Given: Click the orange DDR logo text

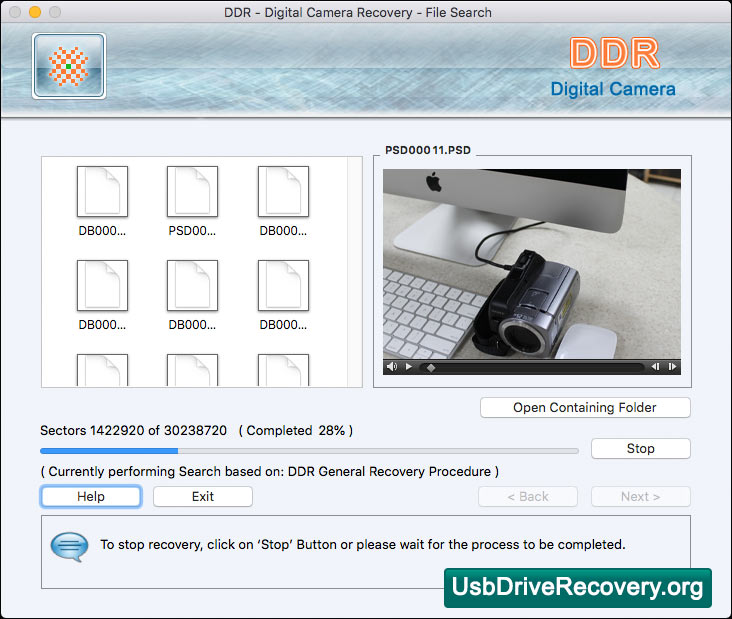Looking at the screenshot, I should pos(615,53).
